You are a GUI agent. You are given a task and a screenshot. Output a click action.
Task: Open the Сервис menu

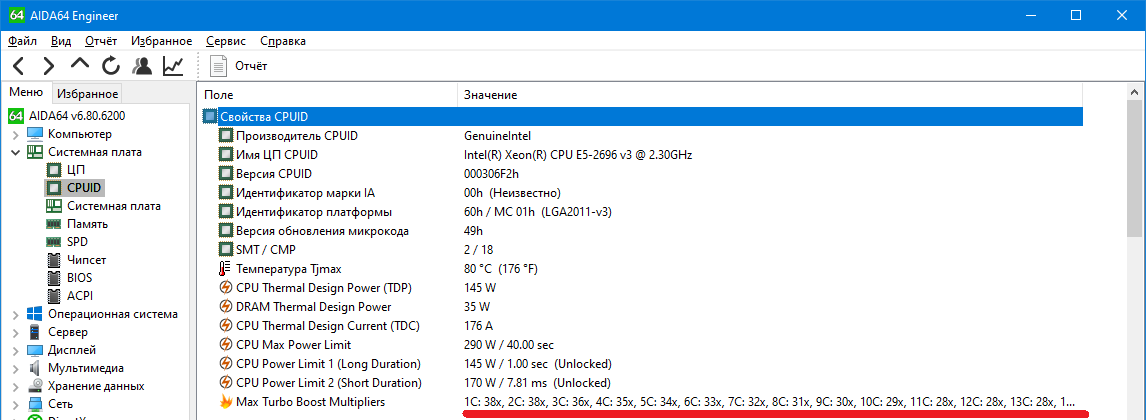(x=226, y=41)
